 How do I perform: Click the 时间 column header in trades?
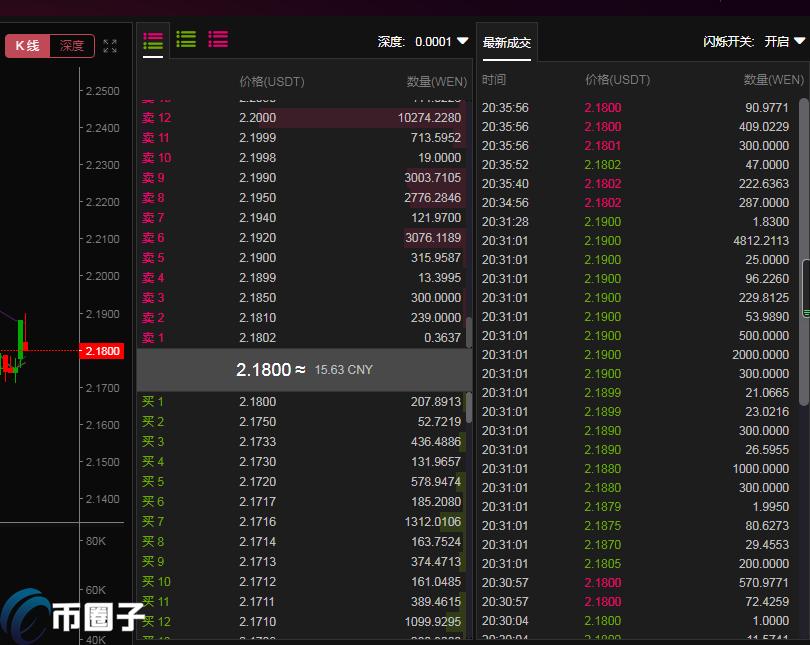coord(494,80)
